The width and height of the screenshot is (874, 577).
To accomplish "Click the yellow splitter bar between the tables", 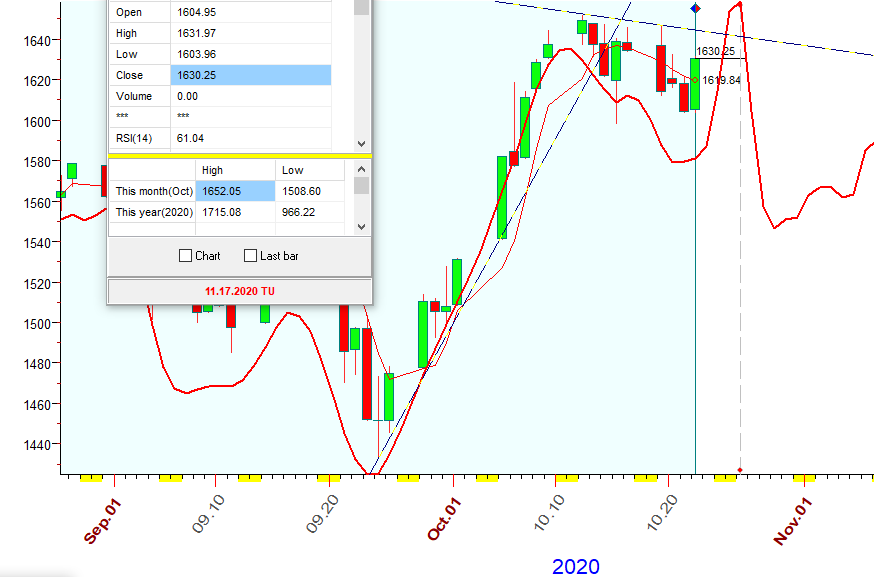I will pos(239,156).
